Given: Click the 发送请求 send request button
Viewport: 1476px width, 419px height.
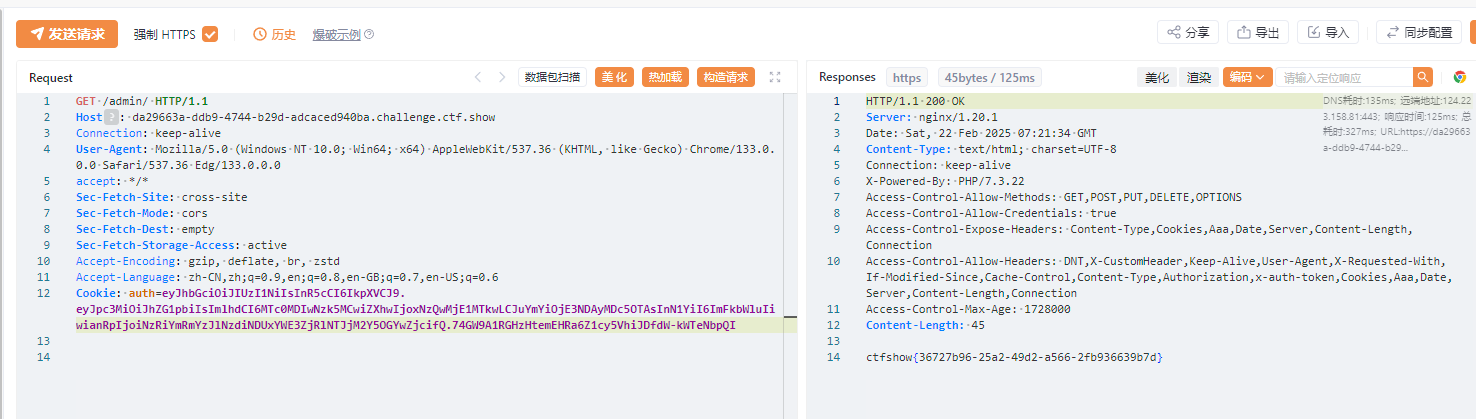Looking at the screenshot, I should (67, 34).
